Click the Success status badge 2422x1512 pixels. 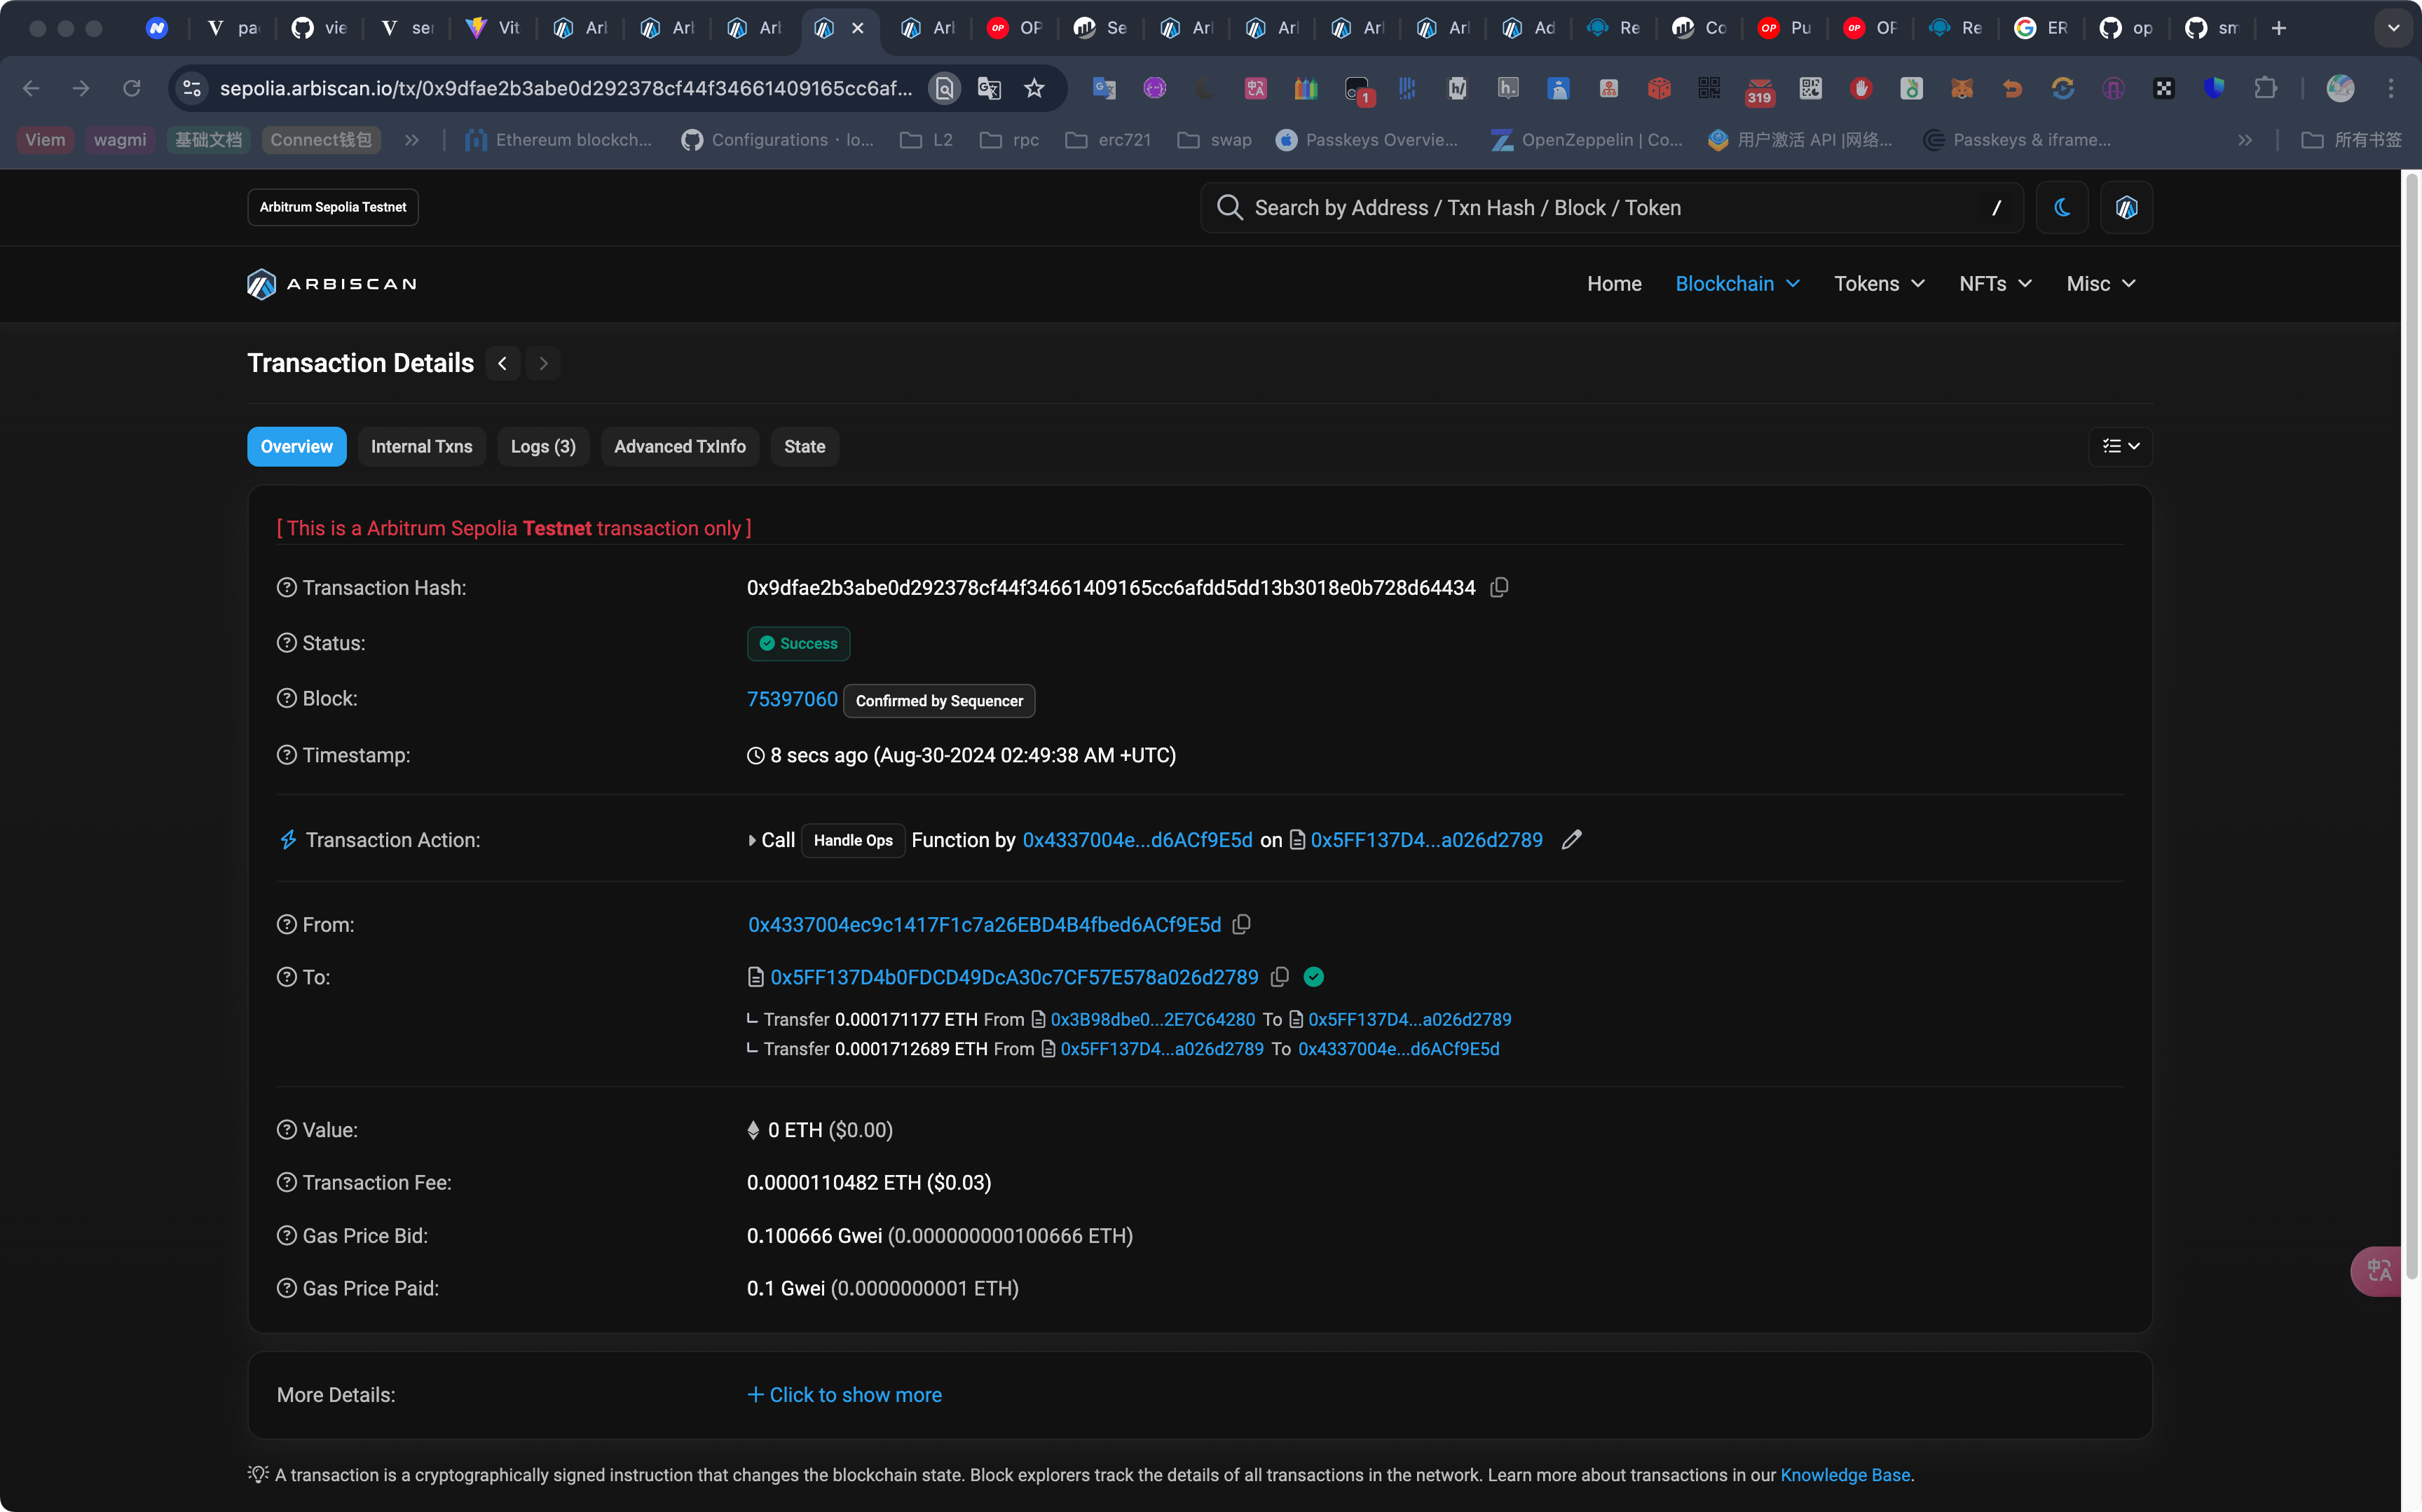pos(798,644)
